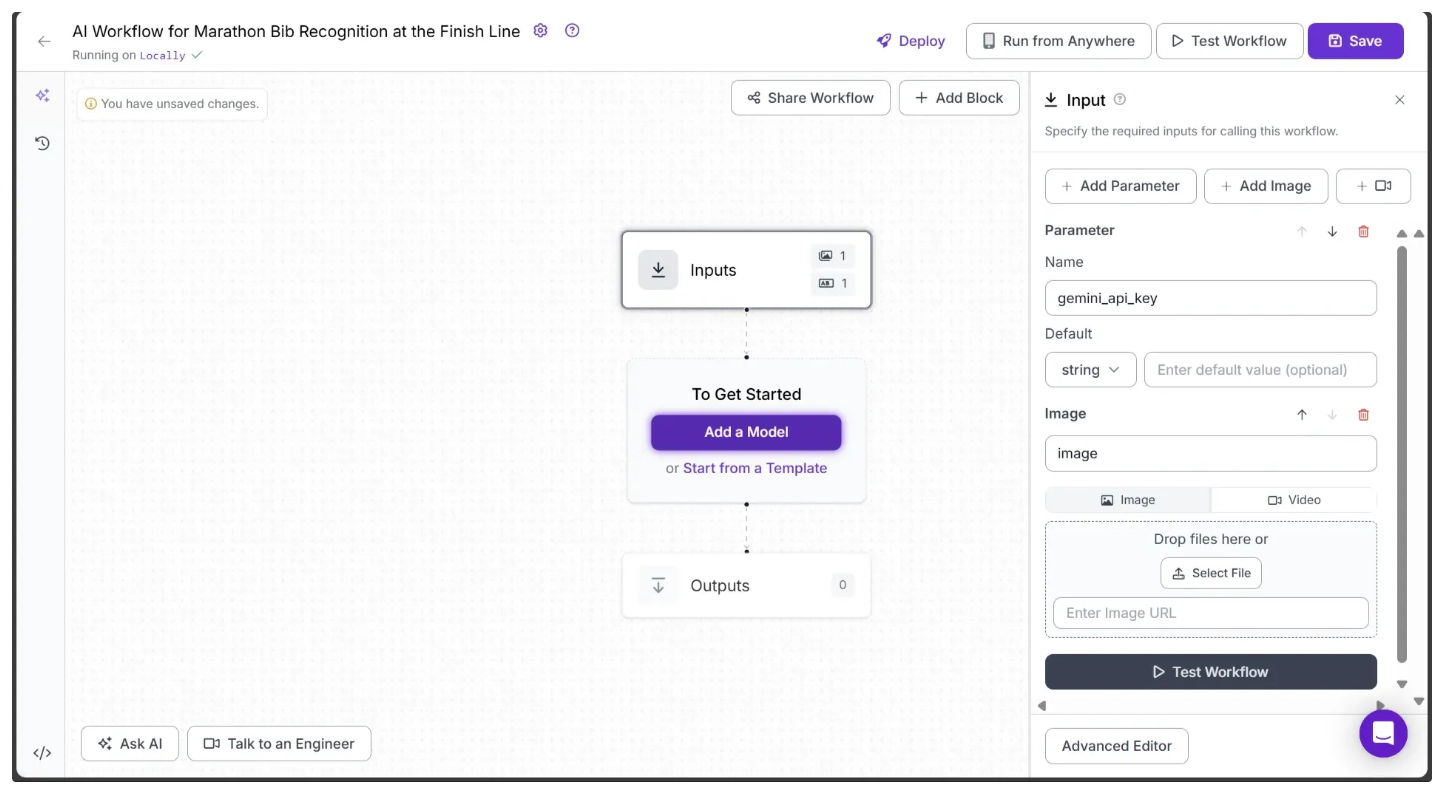This screenshot has width=1442, height=792.
Task: Click the Input panel's vertical scrollbar
Action: pyautogui.click(x=1402, y=453)
